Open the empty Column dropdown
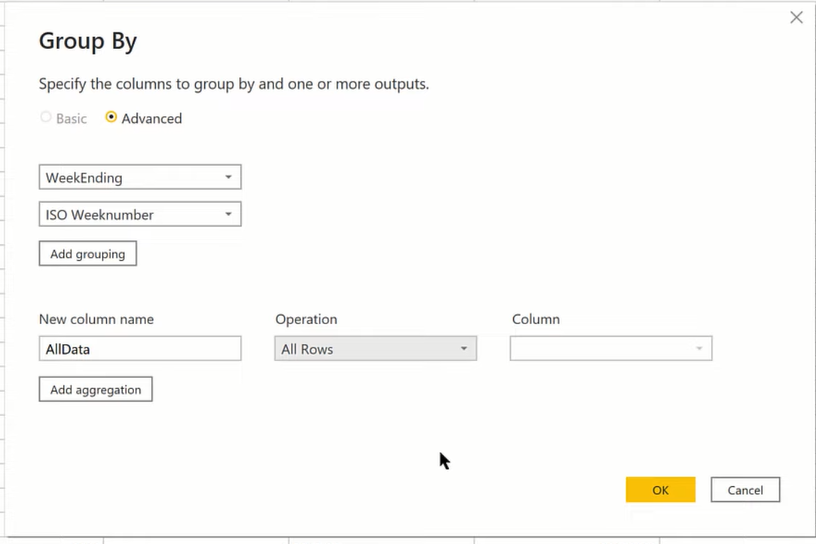The image size is (816, 544). point(611,348)
